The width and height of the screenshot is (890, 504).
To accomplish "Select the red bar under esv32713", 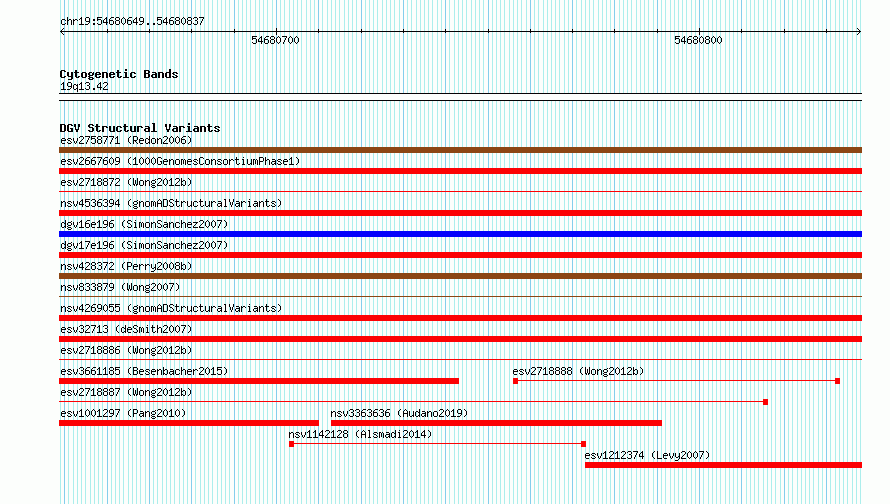I will point(460,339).
